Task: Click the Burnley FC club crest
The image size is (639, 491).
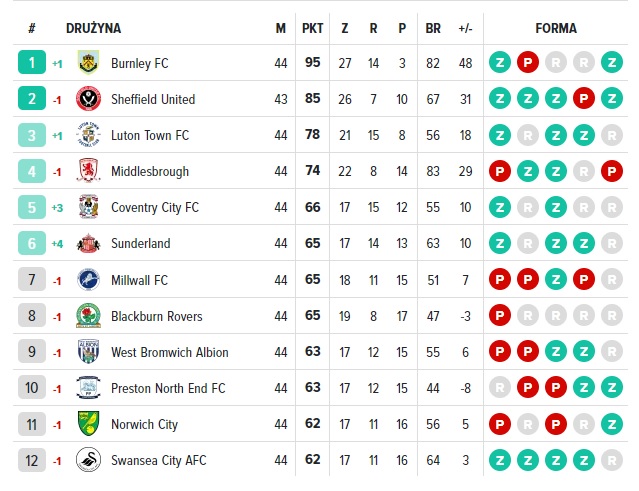Action: point(88,63)
